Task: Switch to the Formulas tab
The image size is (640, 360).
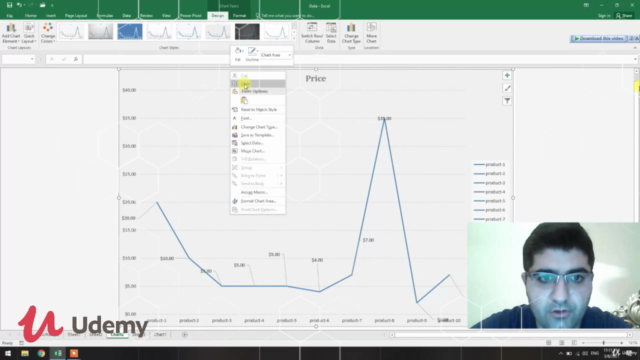Action: (x=105, y=16)
